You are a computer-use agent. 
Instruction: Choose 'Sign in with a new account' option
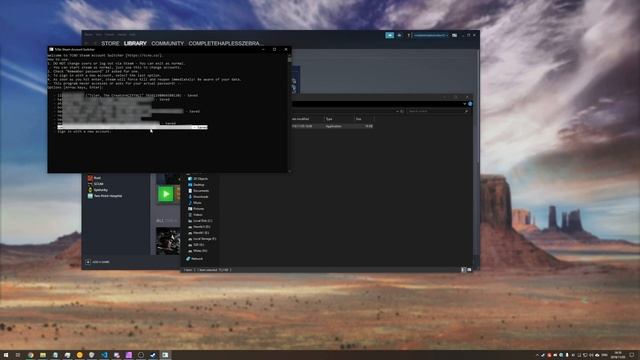84,131
